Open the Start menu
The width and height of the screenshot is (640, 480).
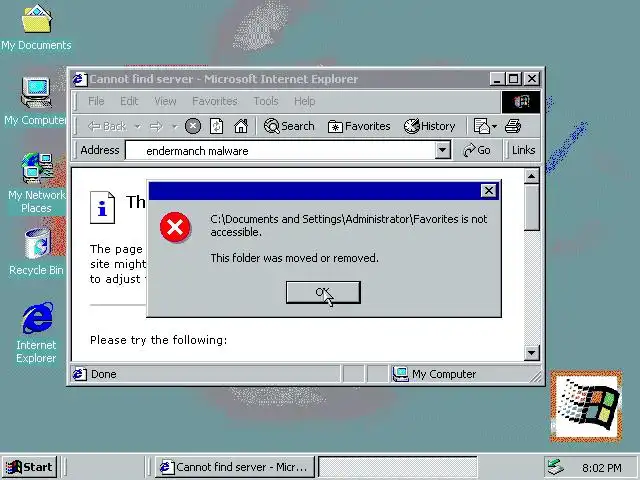tap(29, 467)
